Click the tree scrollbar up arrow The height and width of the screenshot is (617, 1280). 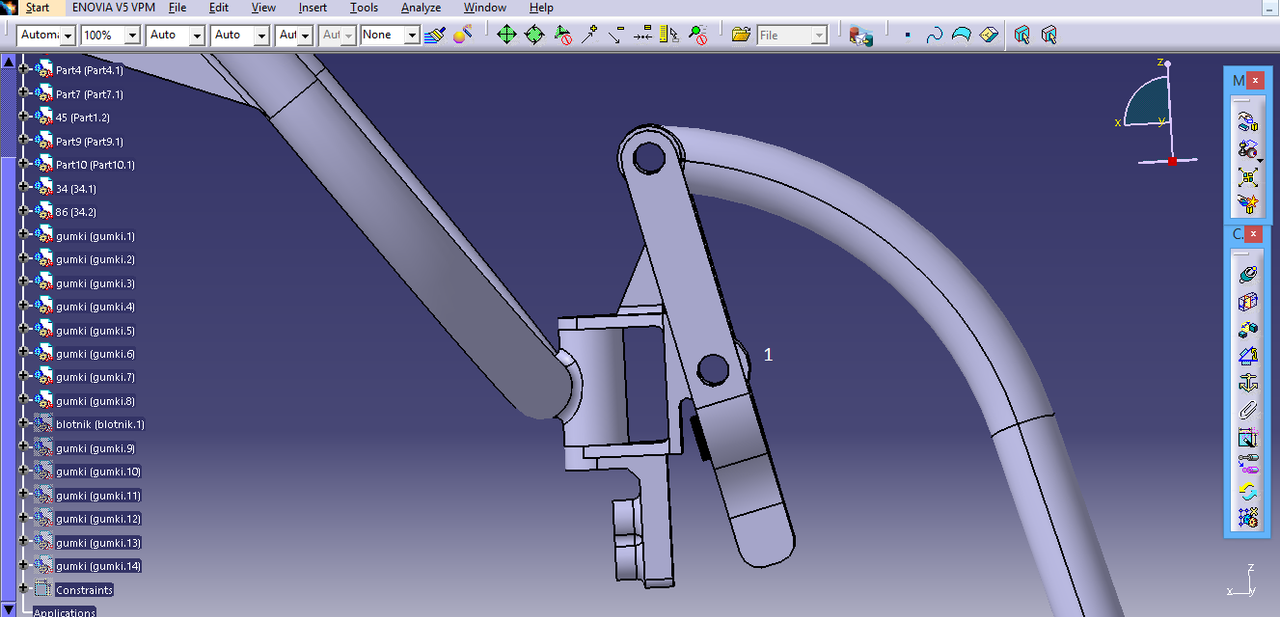click(8, 61)
